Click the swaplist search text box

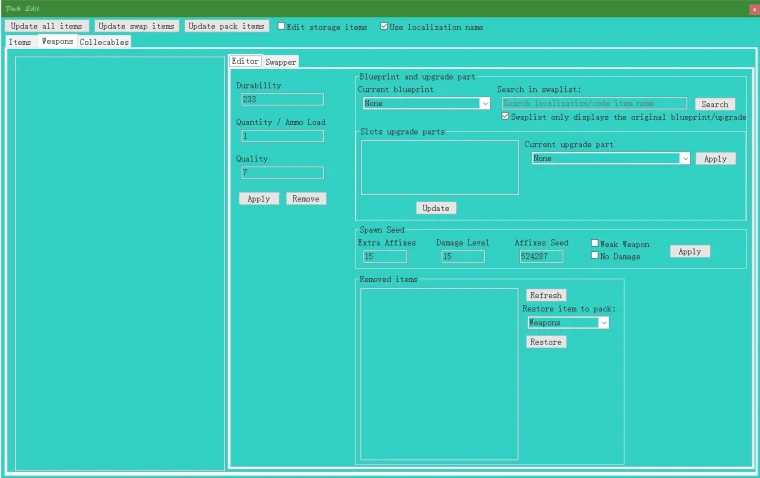[593, 103]
